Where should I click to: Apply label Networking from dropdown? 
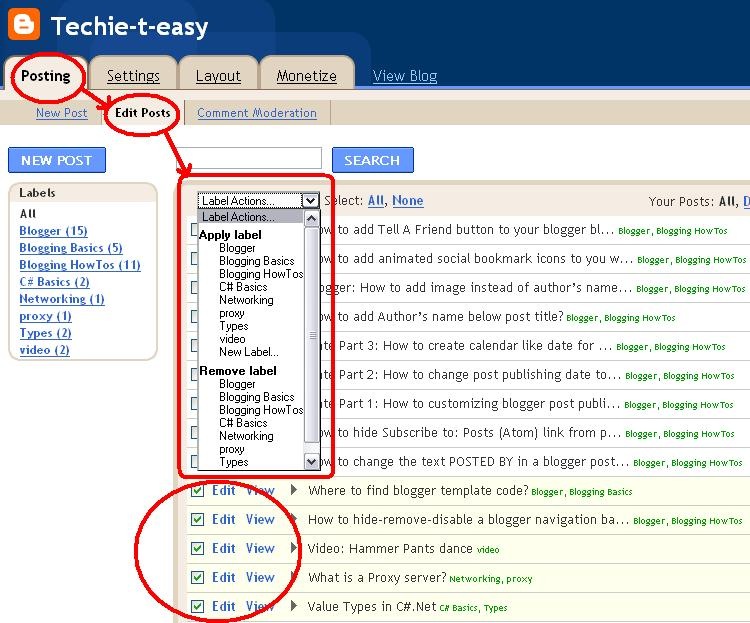246,300
